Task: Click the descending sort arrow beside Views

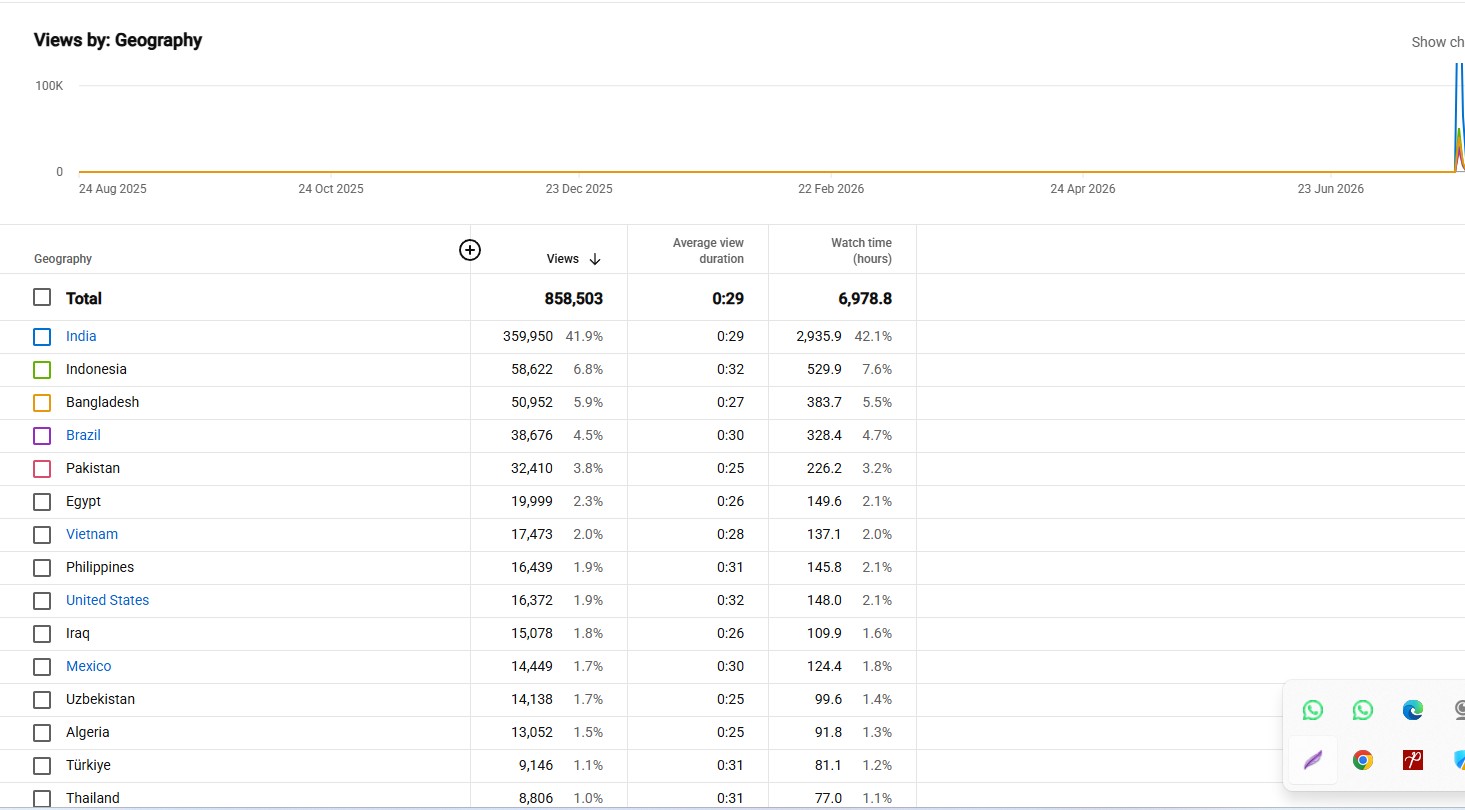Action: point(595,259)
